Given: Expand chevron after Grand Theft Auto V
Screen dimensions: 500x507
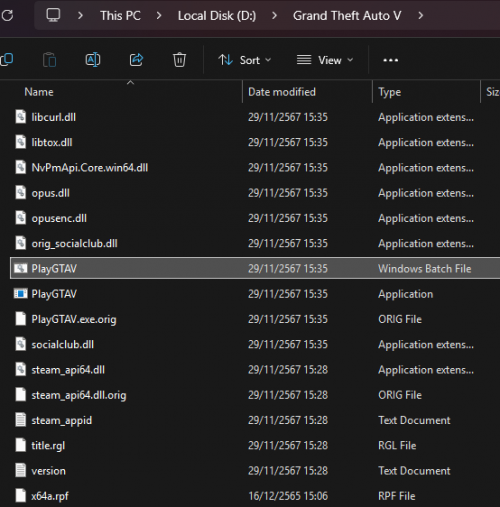Looking at the screenshot, I should (421, 15).
